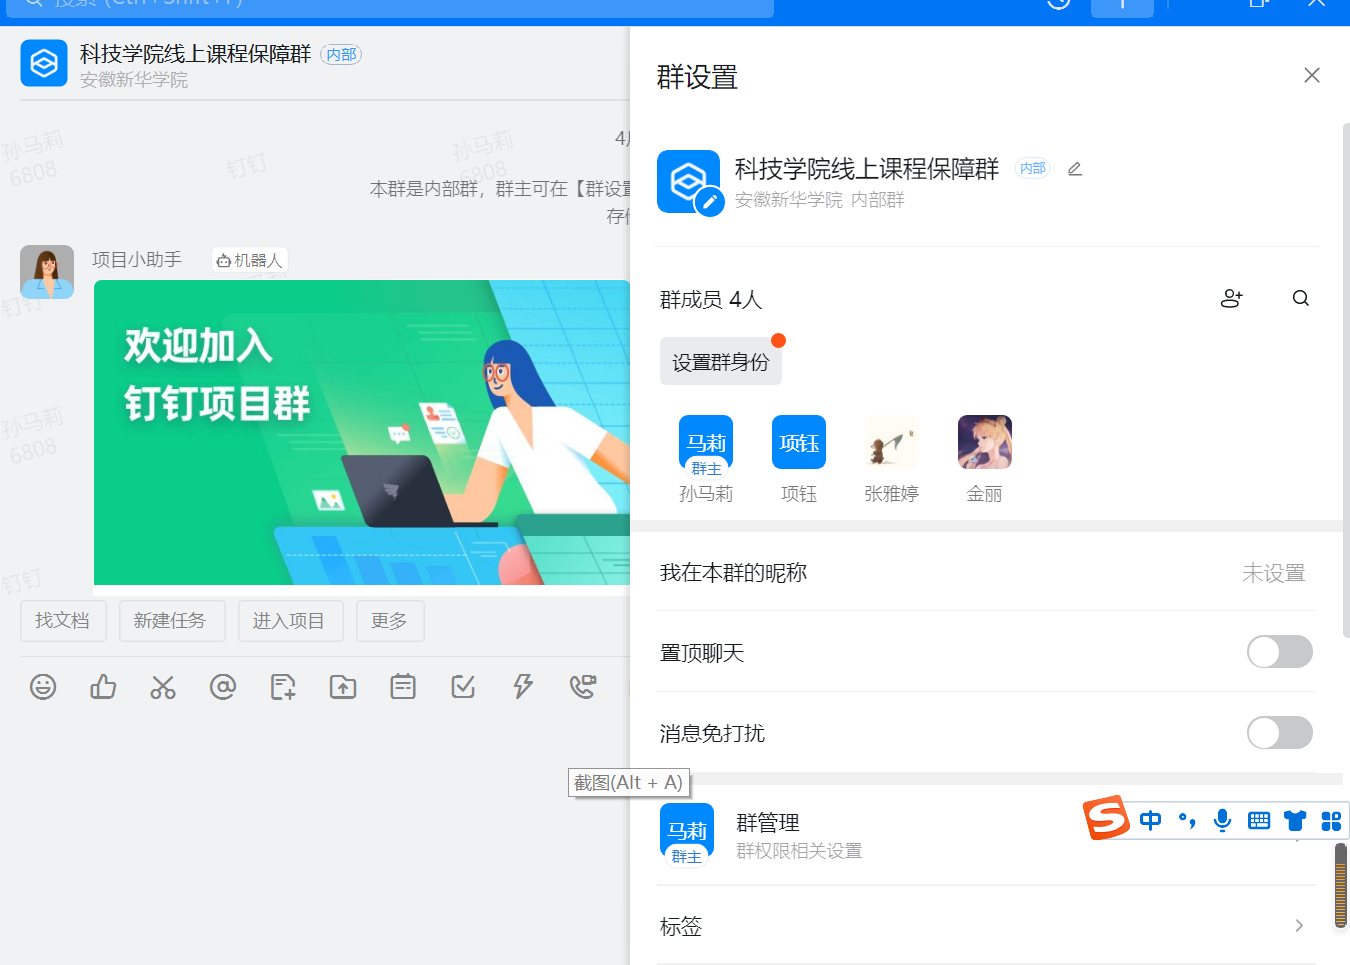Image resolution: width=1350 pixels, height=965 pixels.
Task: Click the @ mention icon
Action: [223, 687]
